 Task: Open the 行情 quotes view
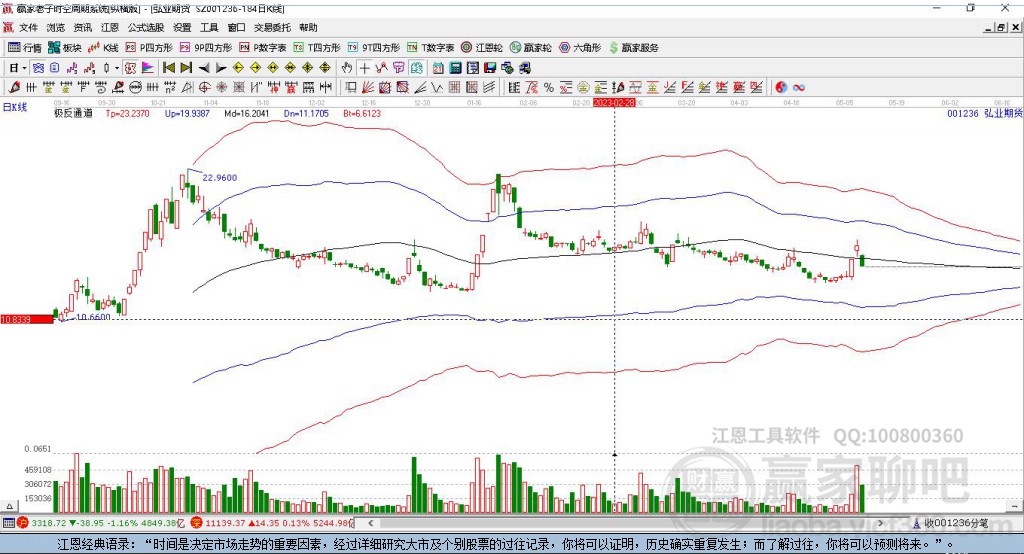[x=24, y=48]
